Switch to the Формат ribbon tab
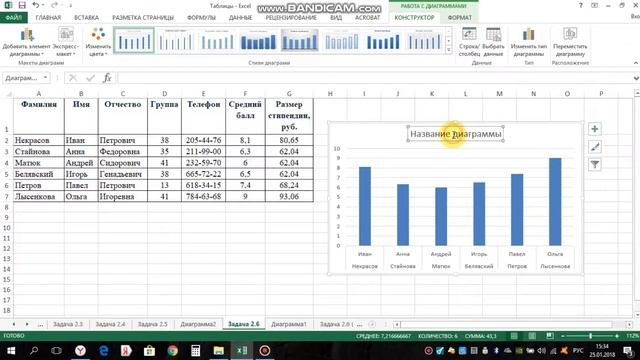 tap(460, 18)
